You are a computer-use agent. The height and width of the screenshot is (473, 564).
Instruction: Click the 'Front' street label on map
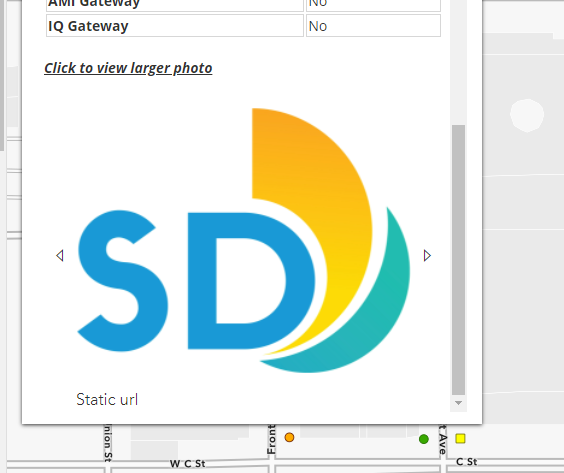click(x=272, y=439)
